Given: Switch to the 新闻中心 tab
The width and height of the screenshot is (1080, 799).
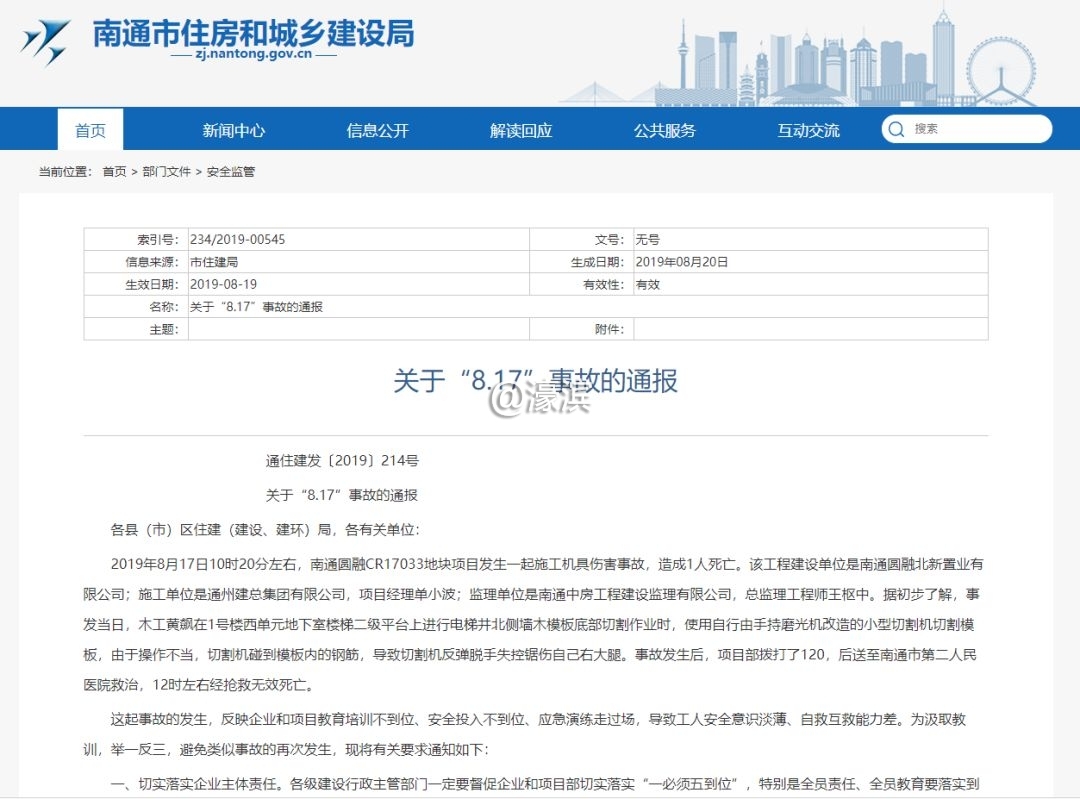Looking at the screenshot, I should pos(234,130).
